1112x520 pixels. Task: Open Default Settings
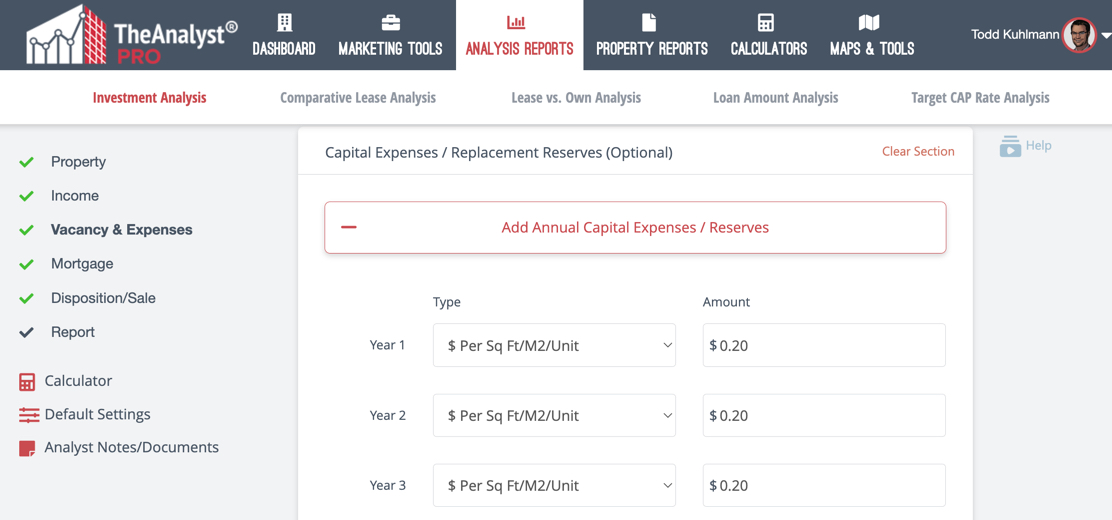coord(97,414)
